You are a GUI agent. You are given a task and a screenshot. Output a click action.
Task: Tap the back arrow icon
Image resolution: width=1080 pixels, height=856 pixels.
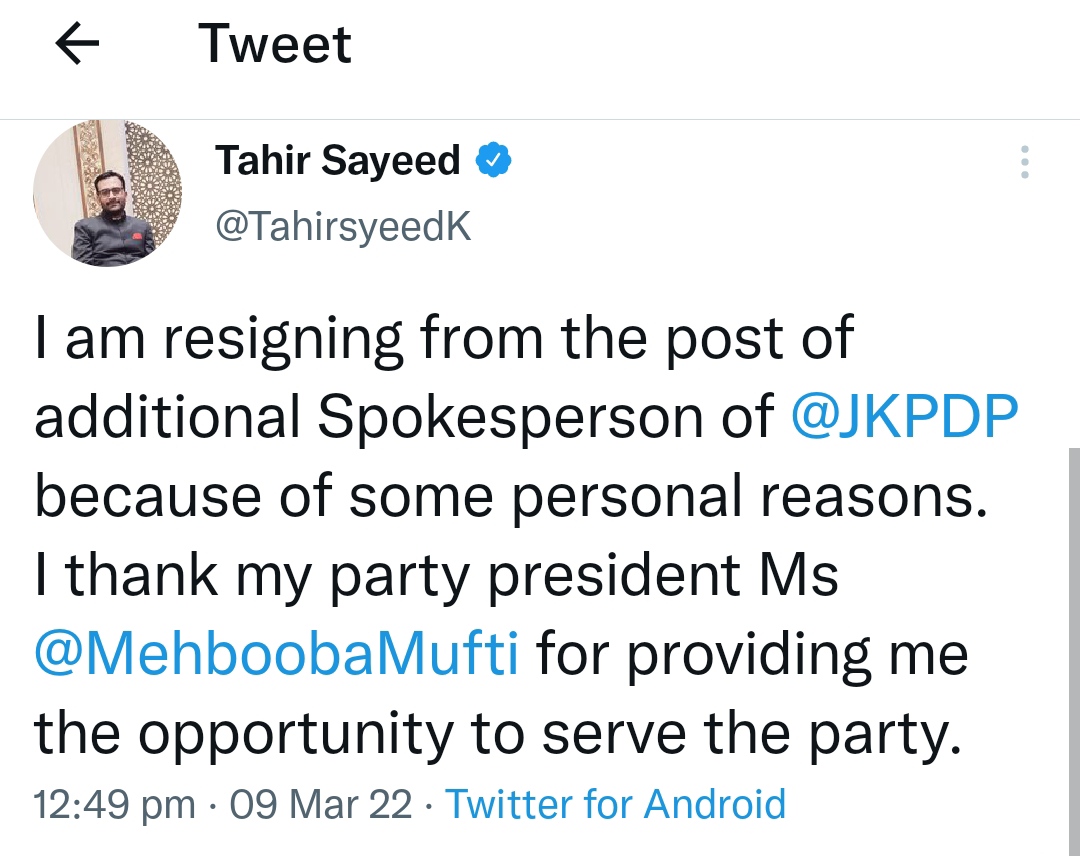pos(77,45)
